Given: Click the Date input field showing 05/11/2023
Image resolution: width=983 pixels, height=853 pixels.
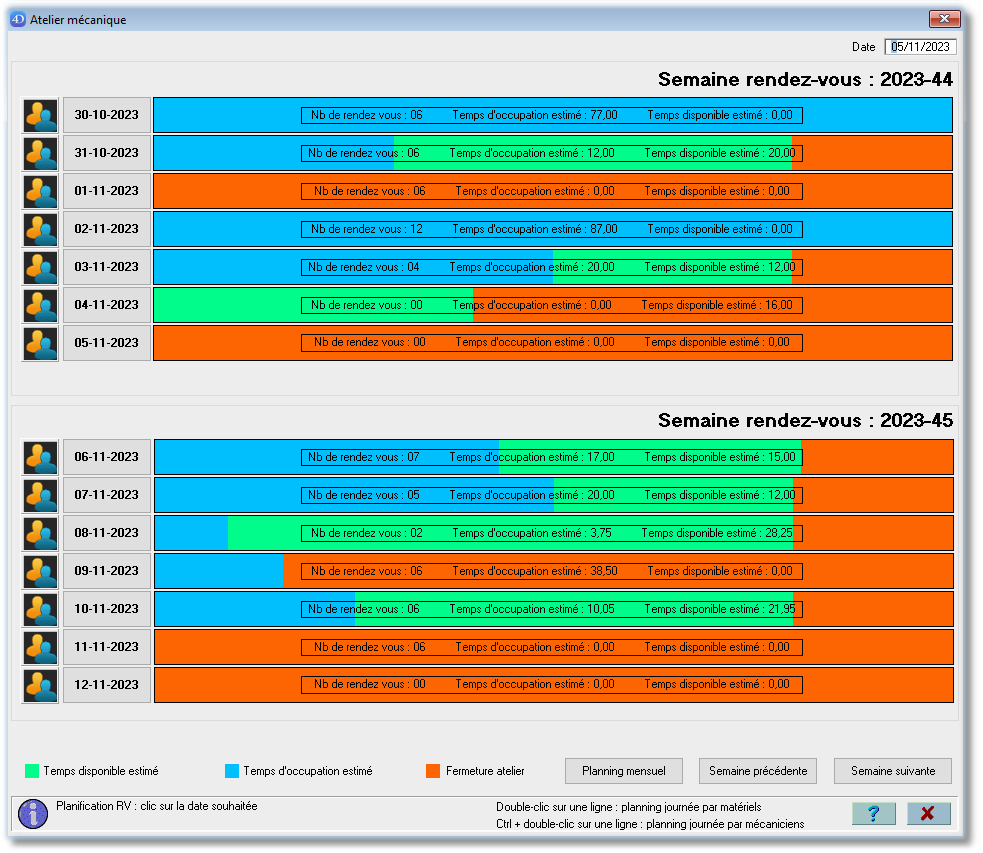Looking at the screenshot, I should (x=920, y=47).
